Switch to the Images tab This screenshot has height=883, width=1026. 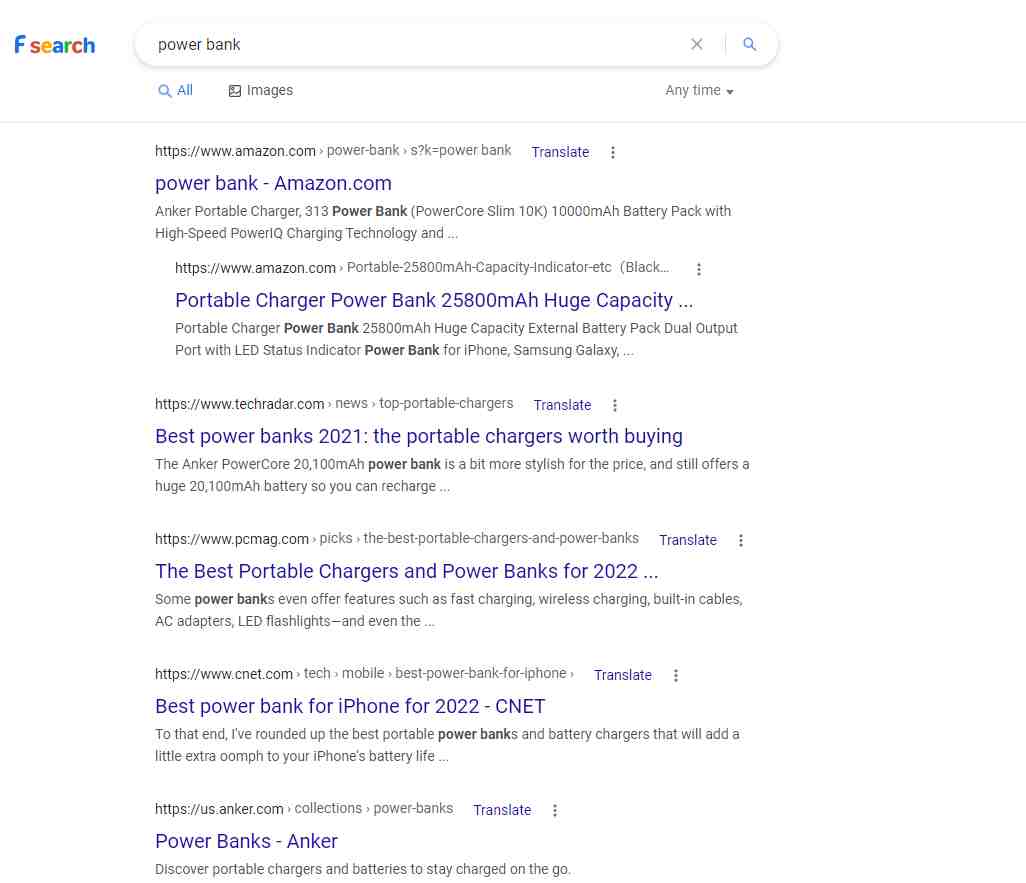point(260,90)
